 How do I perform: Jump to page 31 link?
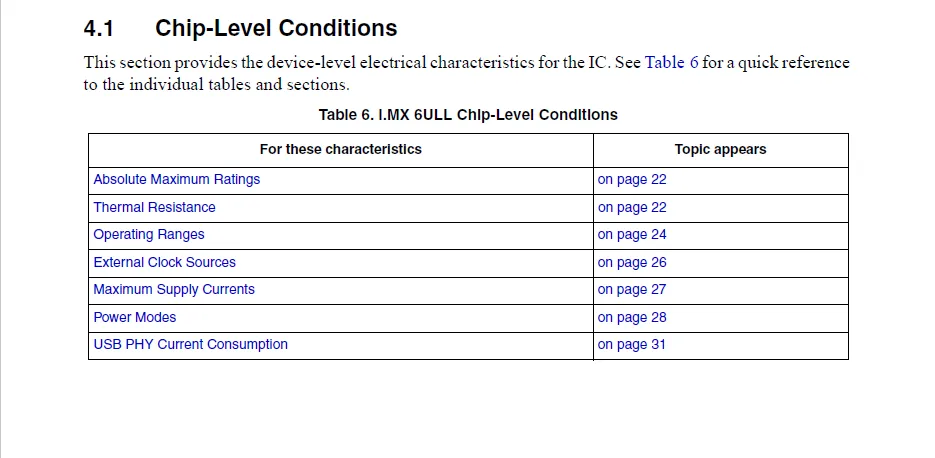point(632,345)
